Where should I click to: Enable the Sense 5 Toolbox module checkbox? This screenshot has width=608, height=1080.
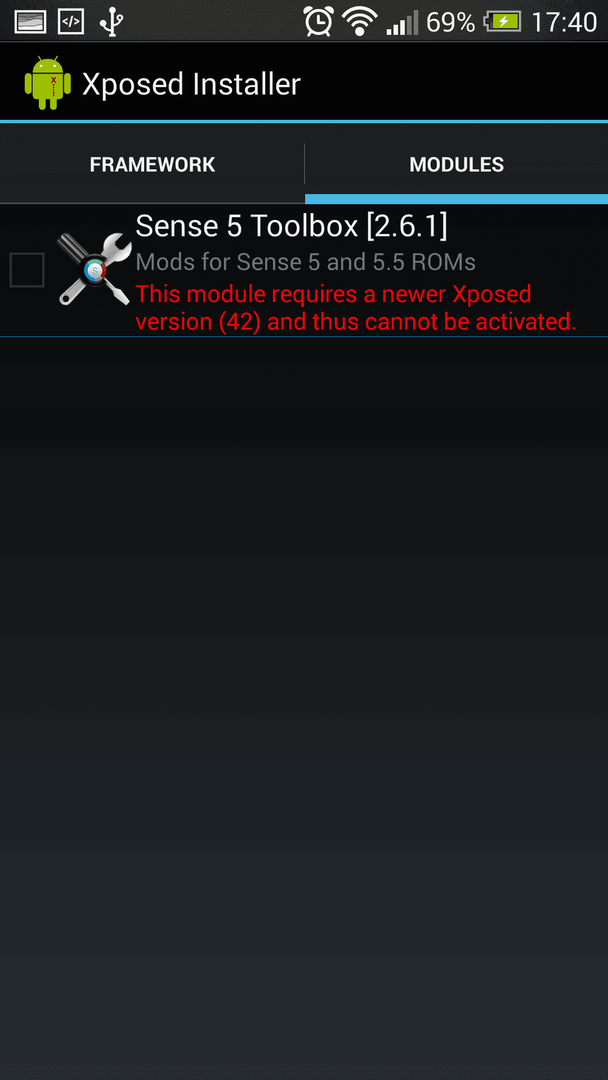point(27,269)
